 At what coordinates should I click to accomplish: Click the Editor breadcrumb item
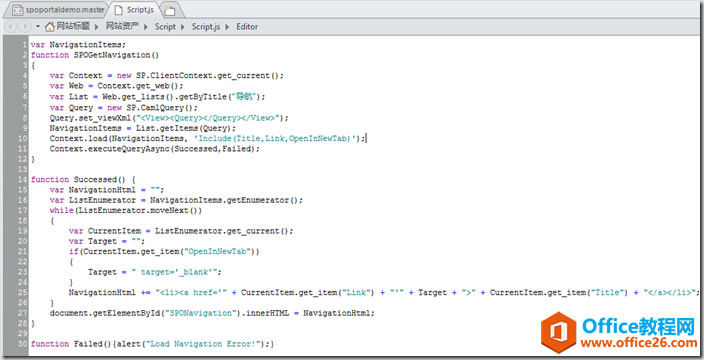(x=247, y=26)
